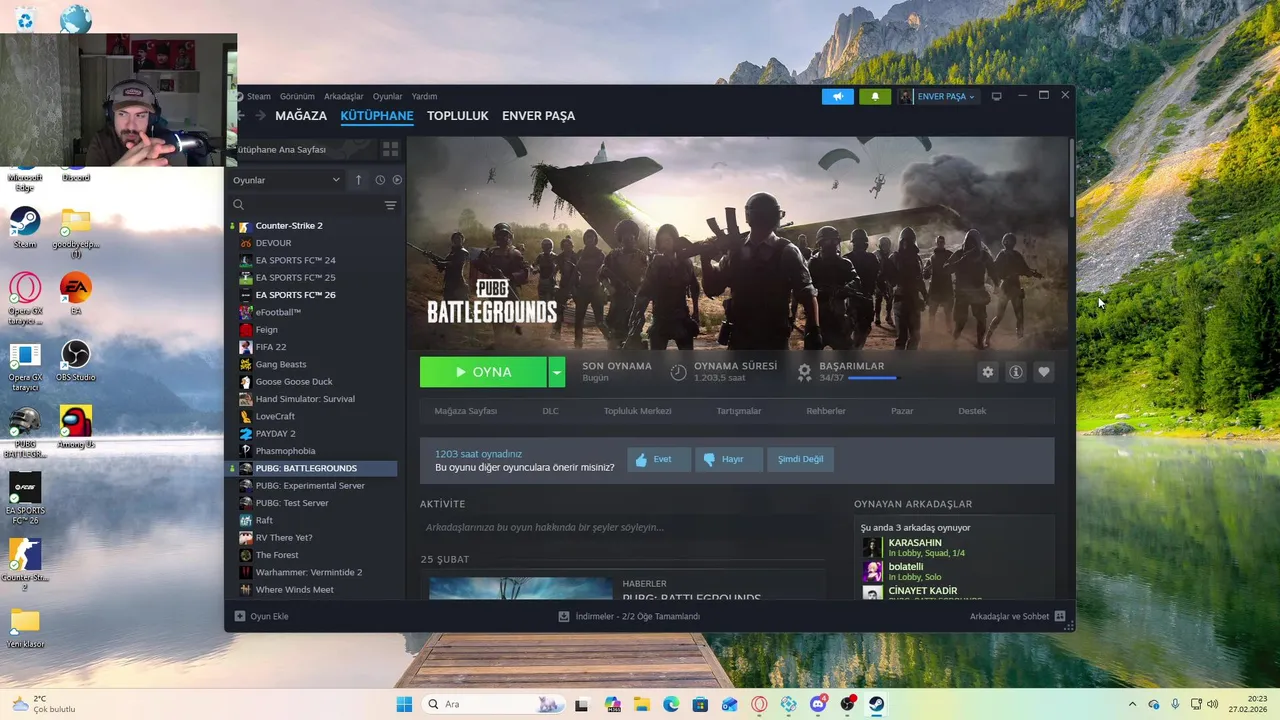Open PUBG game info icon
This screenshot has width=1280, height=720.
pyautogui.click(x=1016, y=372)
